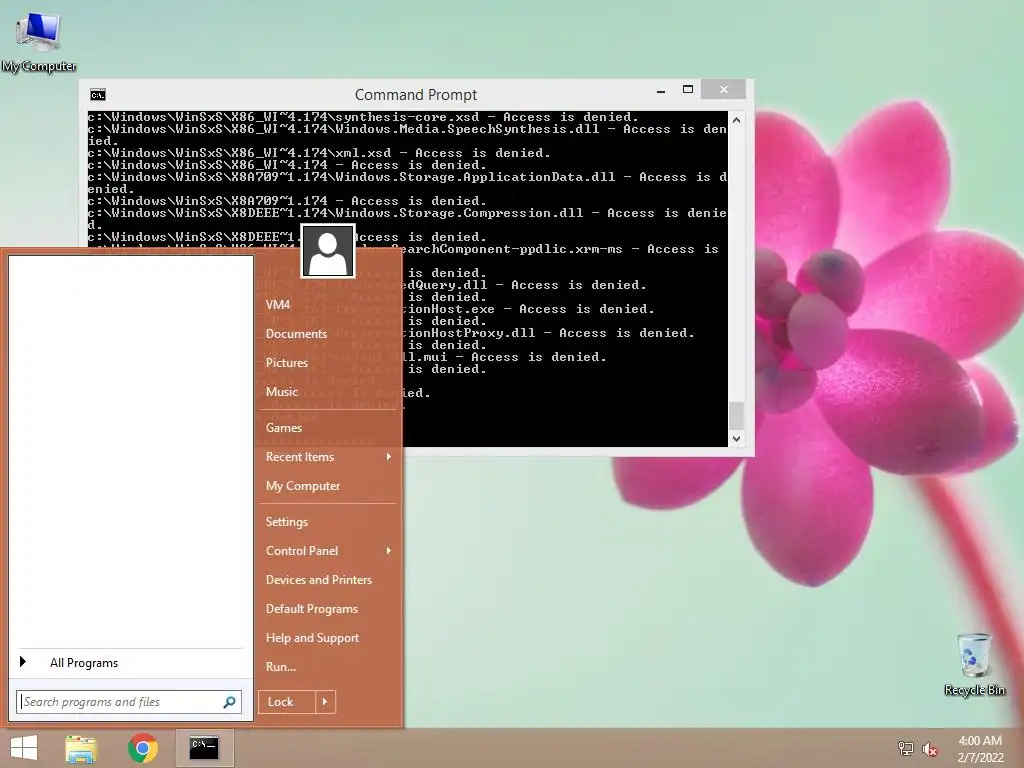Open Default Programs
Viewport: 1024px width, 768px height.
point(312,609)
